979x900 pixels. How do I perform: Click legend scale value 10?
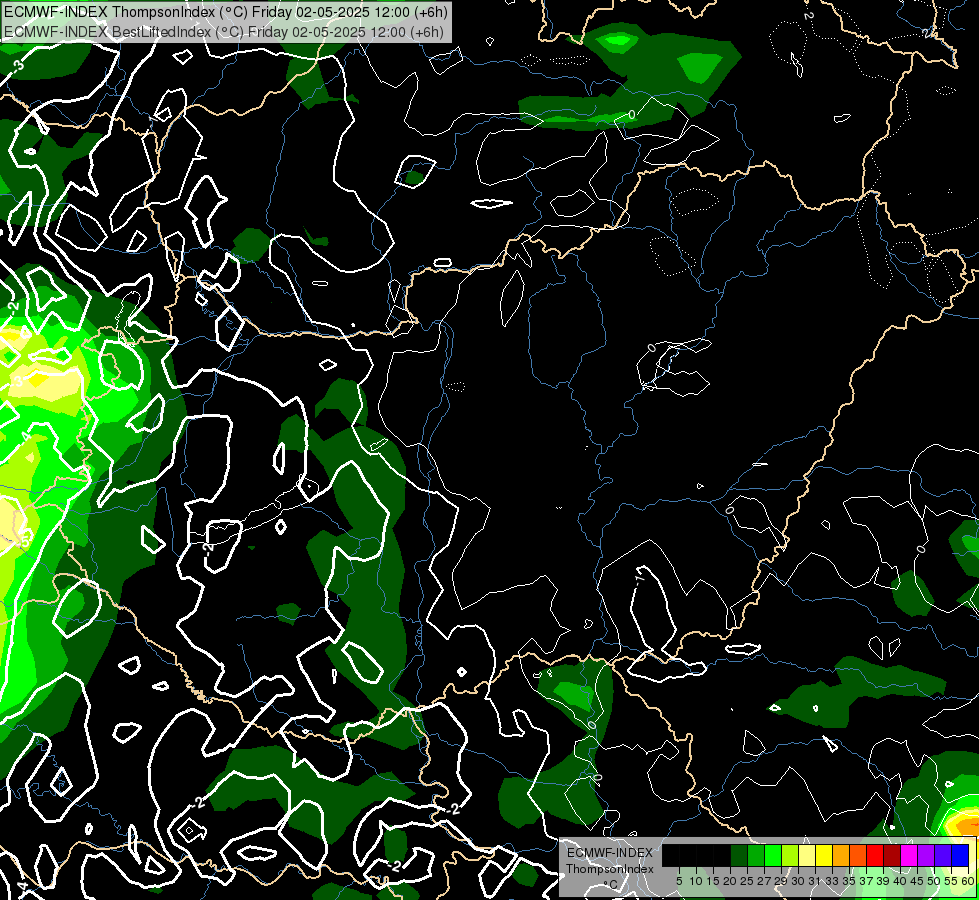click(696, 881)
